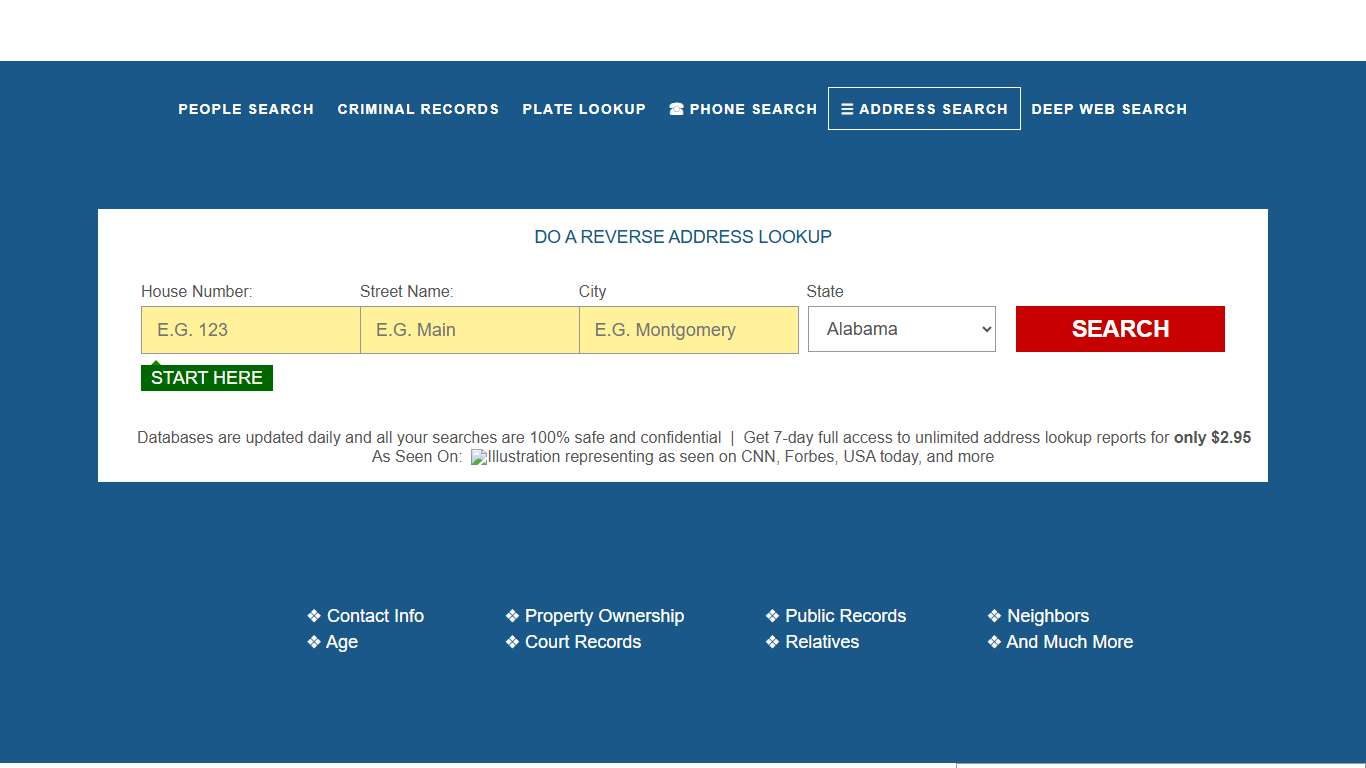Click the diamond icon before Contact Info
1366x768 pixels.
click(x=313, y=616)
